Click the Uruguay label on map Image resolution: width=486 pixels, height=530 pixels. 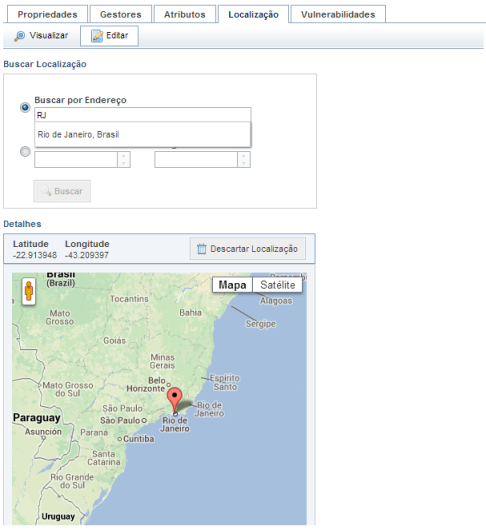pyautogui.click(x=58, y=516)
